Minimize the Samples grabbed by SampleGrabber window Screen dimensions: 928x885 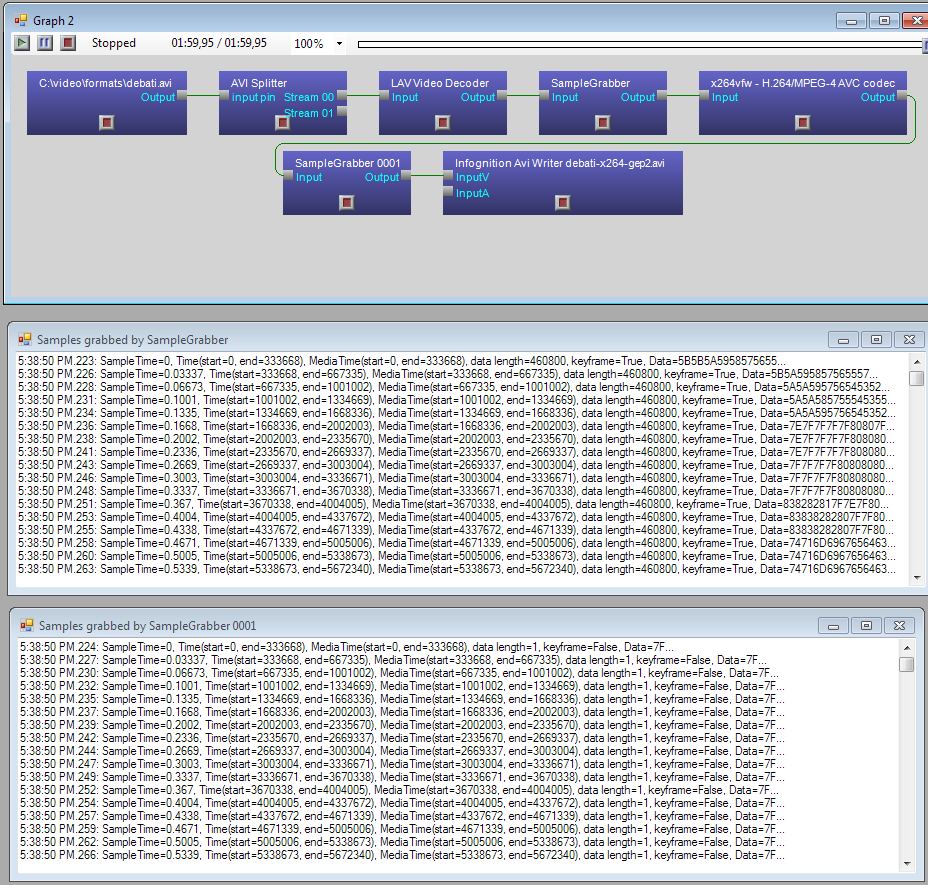click(844, 340)
